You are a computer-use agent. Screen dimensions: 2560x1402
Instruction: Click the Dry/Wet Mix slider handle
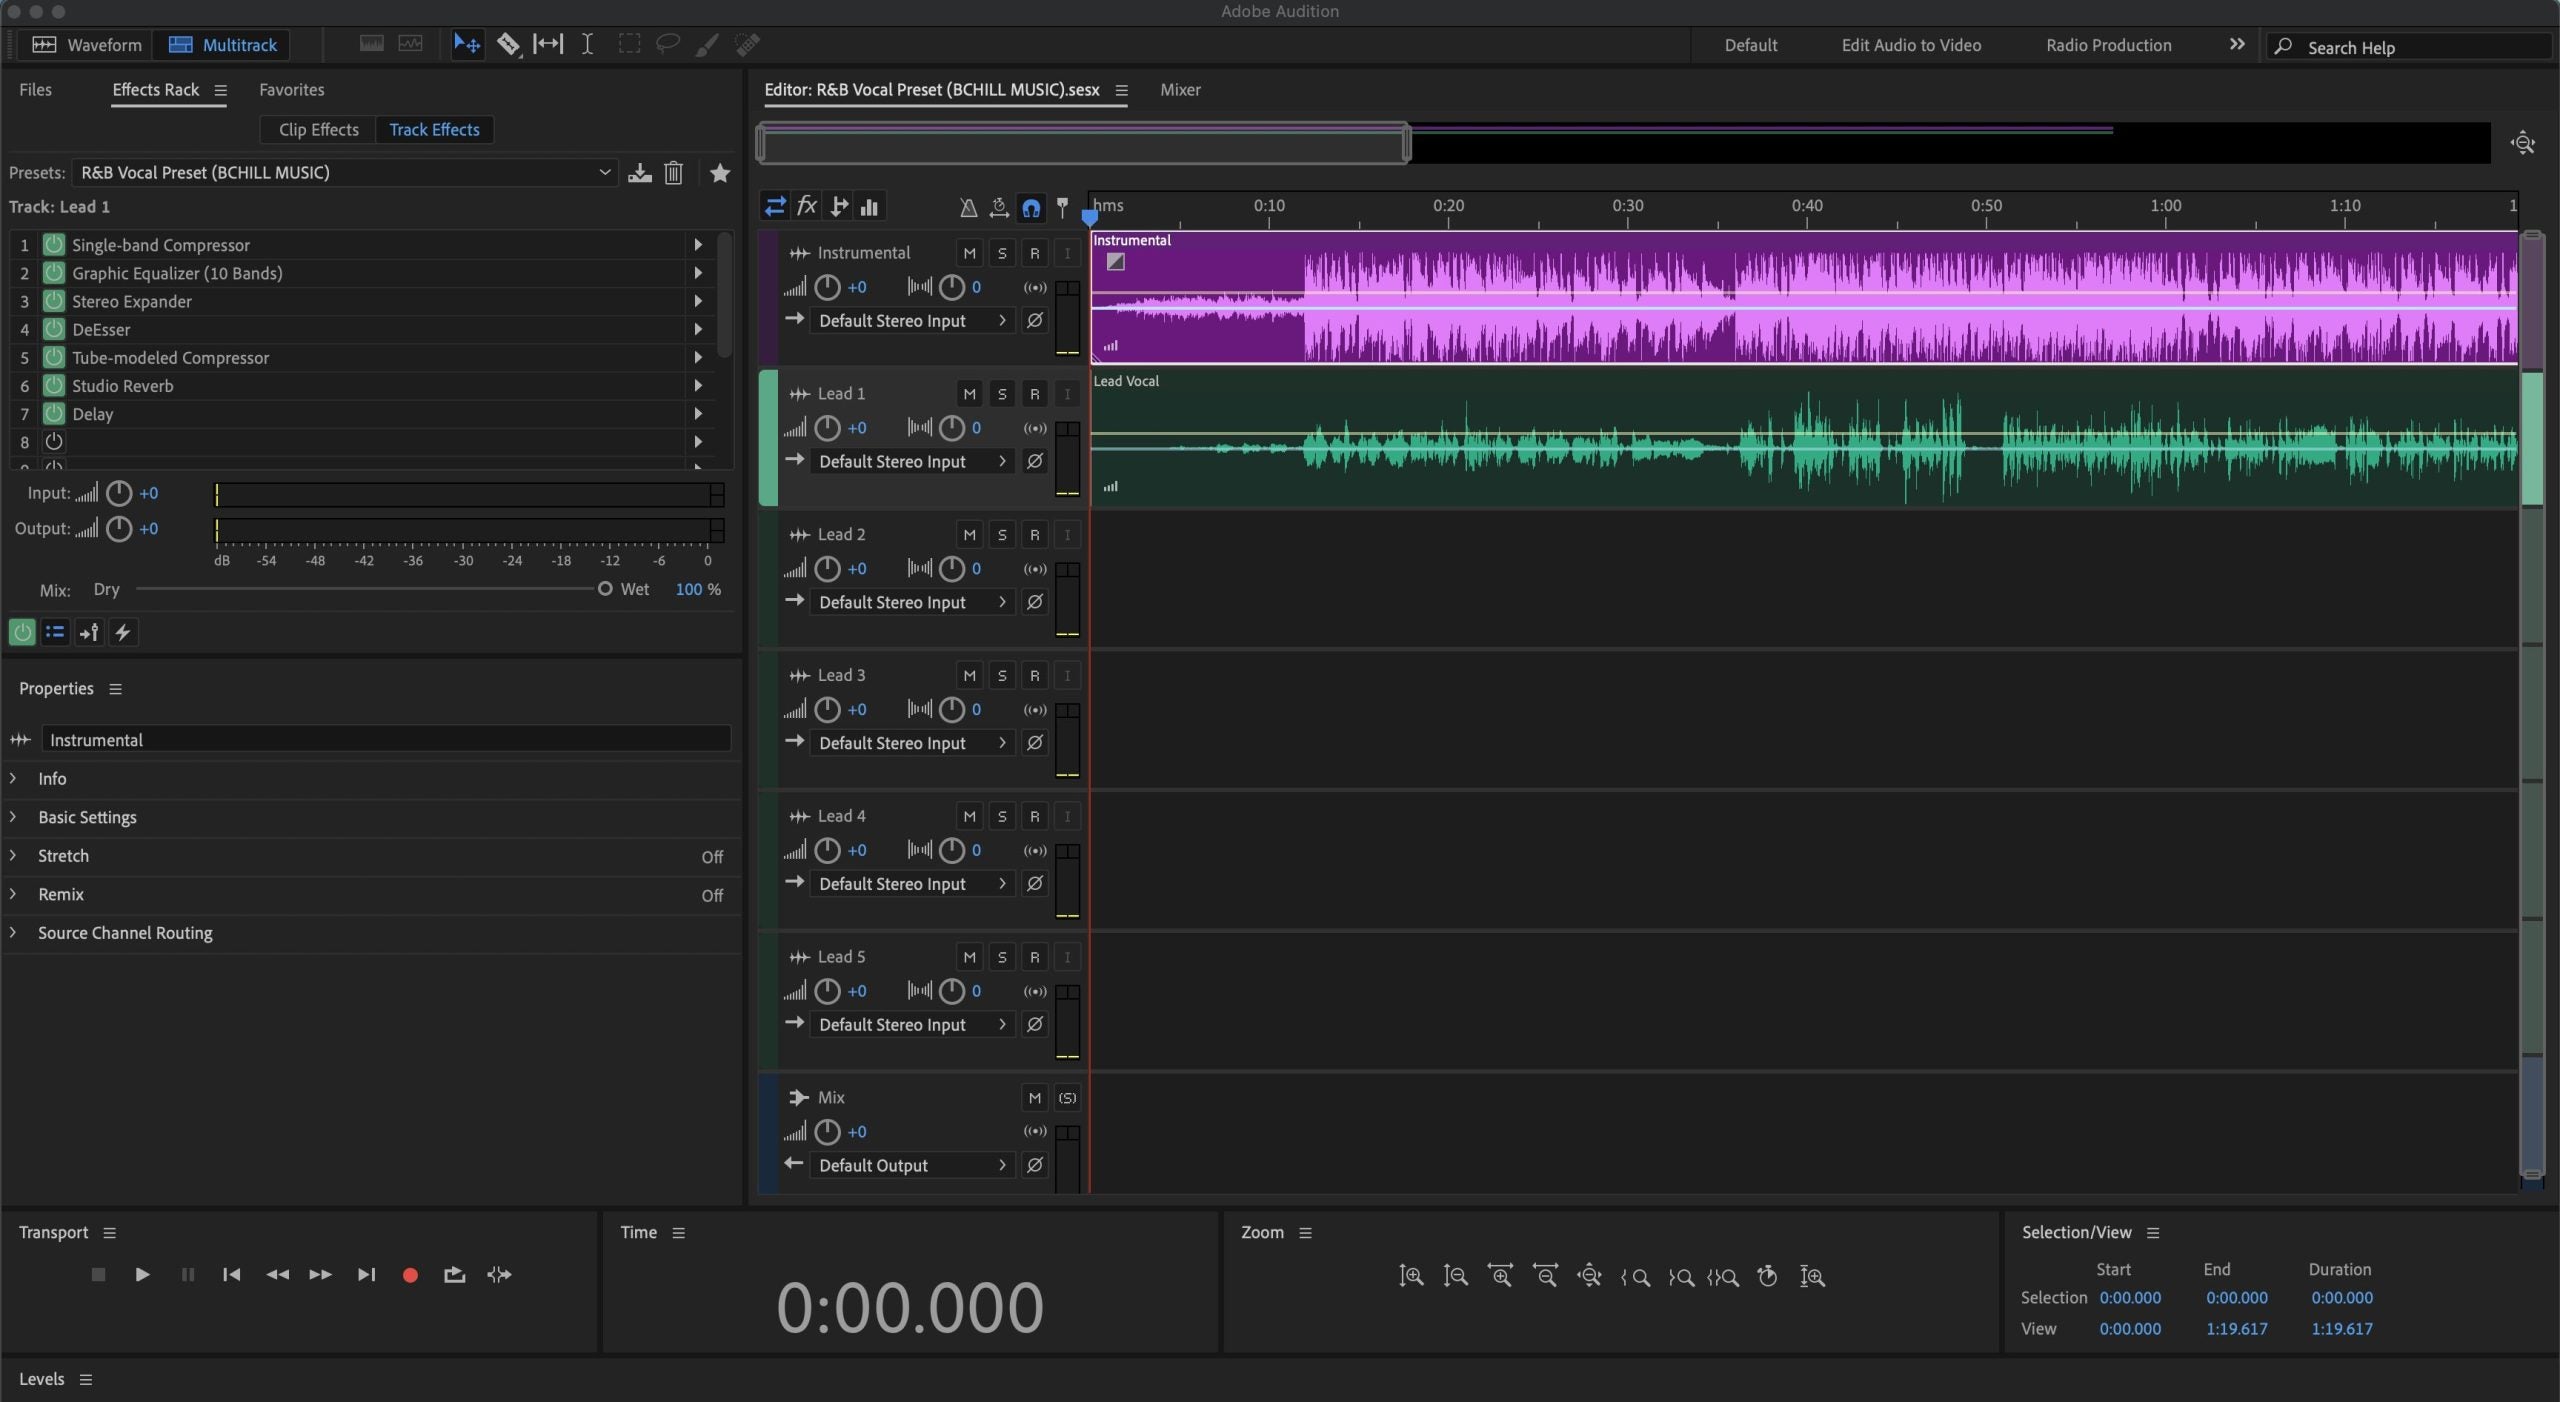pos(605,589)
